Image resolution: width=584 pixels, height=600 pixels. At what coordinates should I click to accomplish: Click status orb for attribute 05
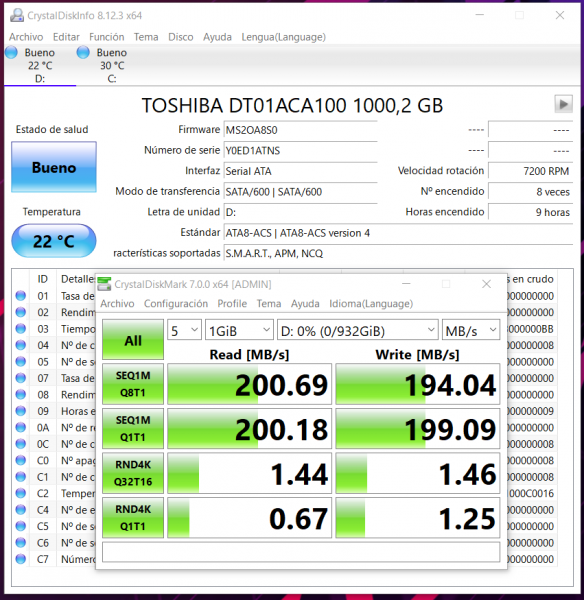click(21, 362)
